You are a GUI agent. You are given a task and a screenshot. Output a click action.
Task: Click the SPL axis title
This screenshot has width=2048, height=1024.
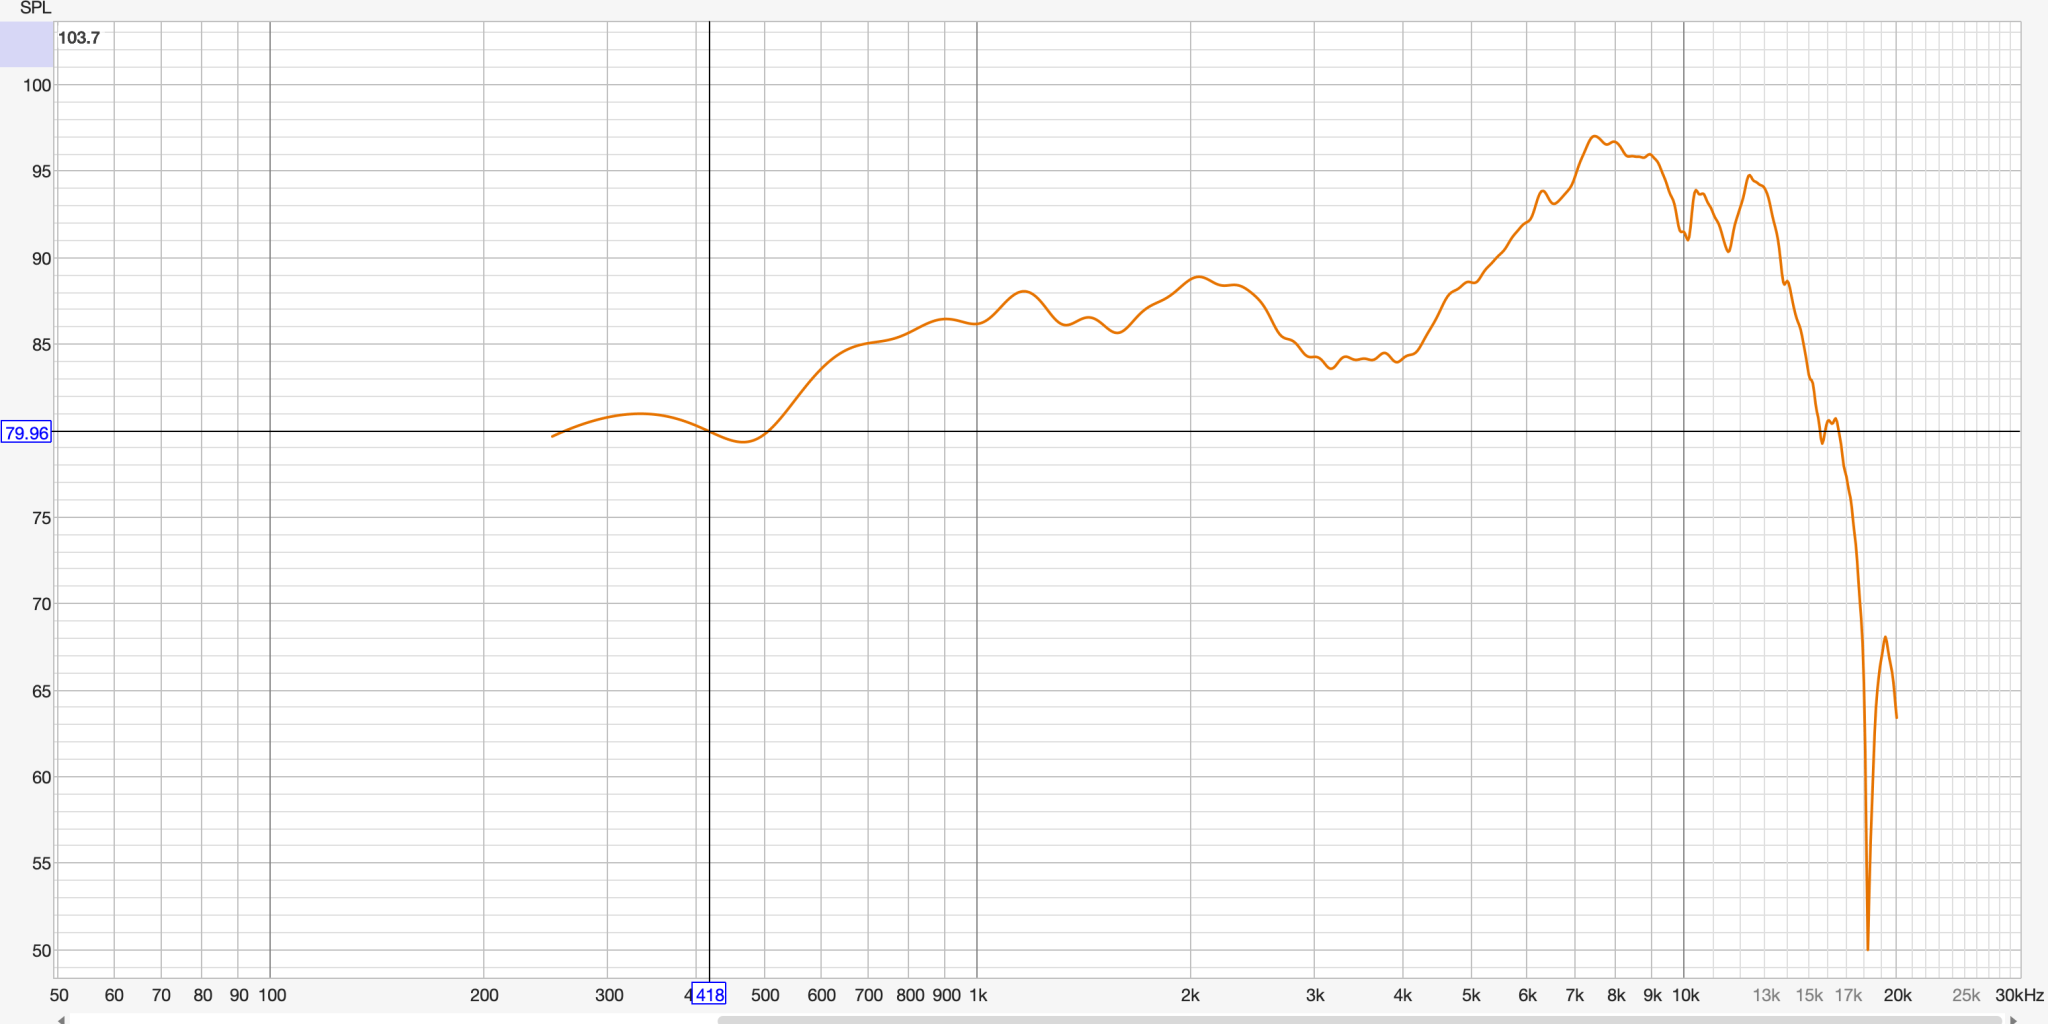[x=35, y=8]
